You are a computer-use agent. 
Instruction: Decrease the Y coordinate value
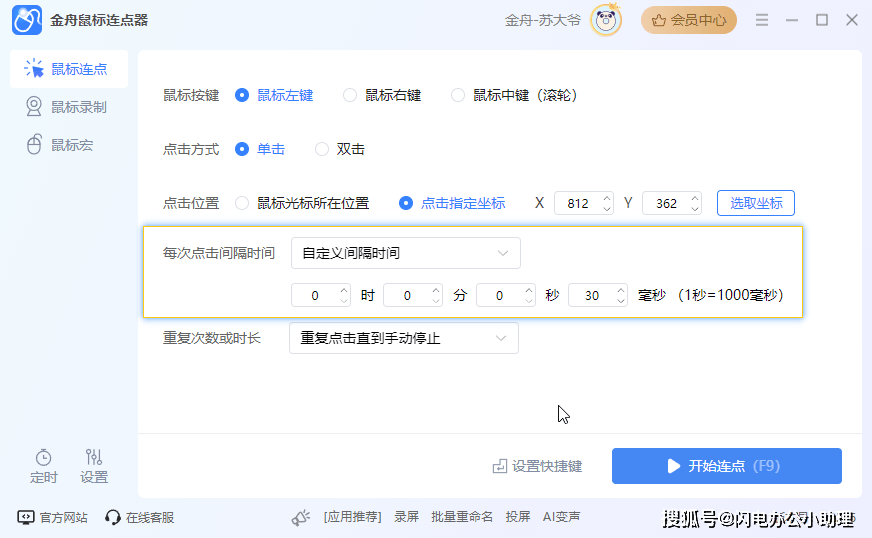(x=695, y=209)
